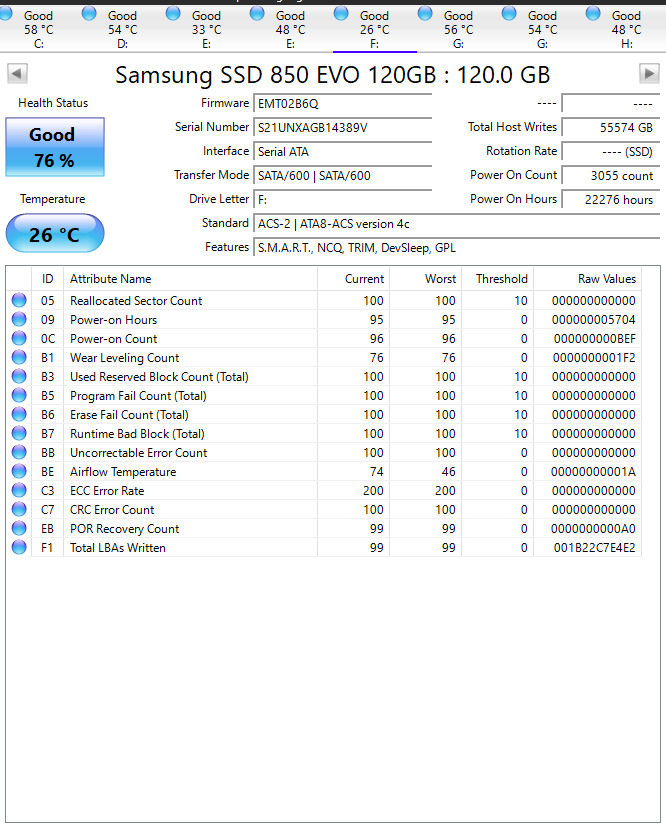Click the Transfer Mode field
Image resolution: width=666 pixels, height=827 pixels.
tap(343, 176)
